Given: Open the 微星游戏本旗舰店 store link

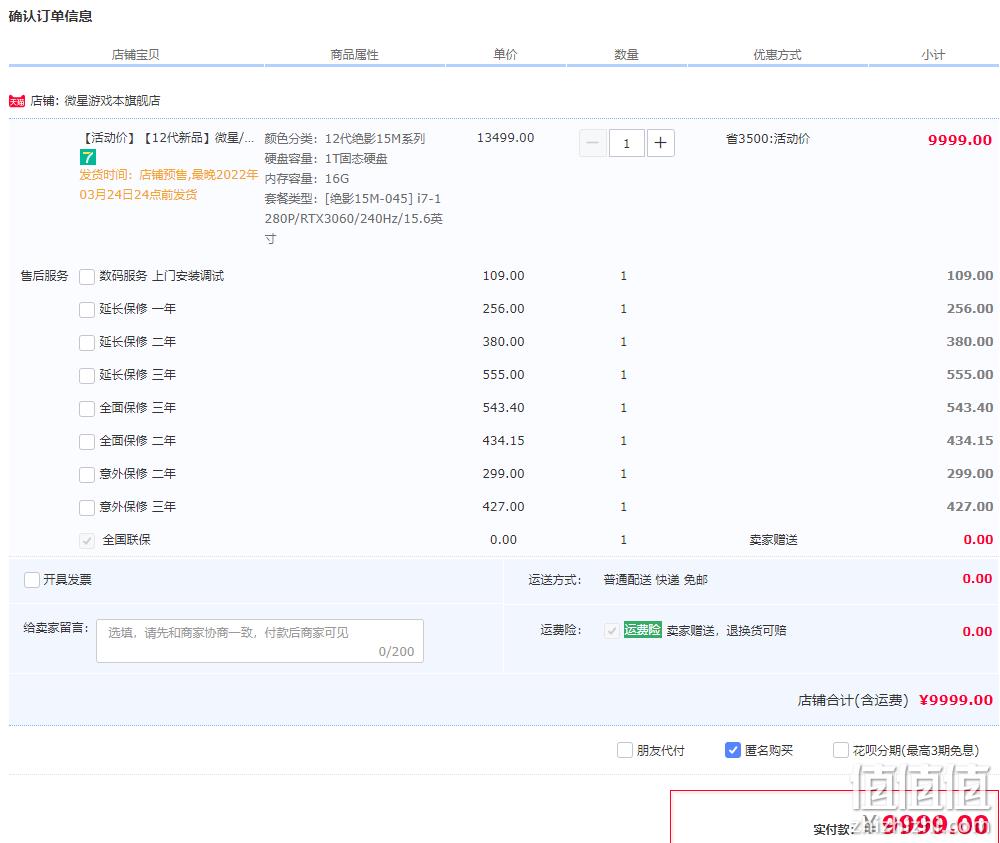Looking at the screenshot, I should coord(112,101).
